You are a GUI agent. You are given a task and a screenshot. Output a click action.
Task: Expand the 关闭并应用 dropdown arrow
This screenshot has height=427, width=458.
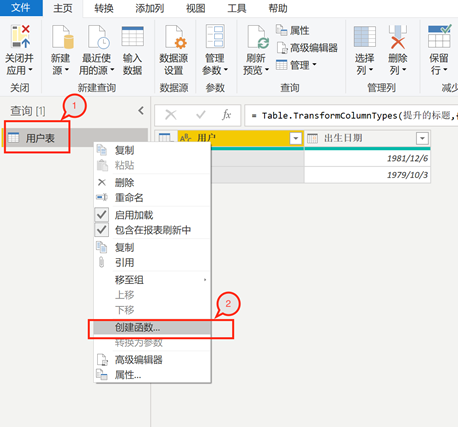pos(30,70)
